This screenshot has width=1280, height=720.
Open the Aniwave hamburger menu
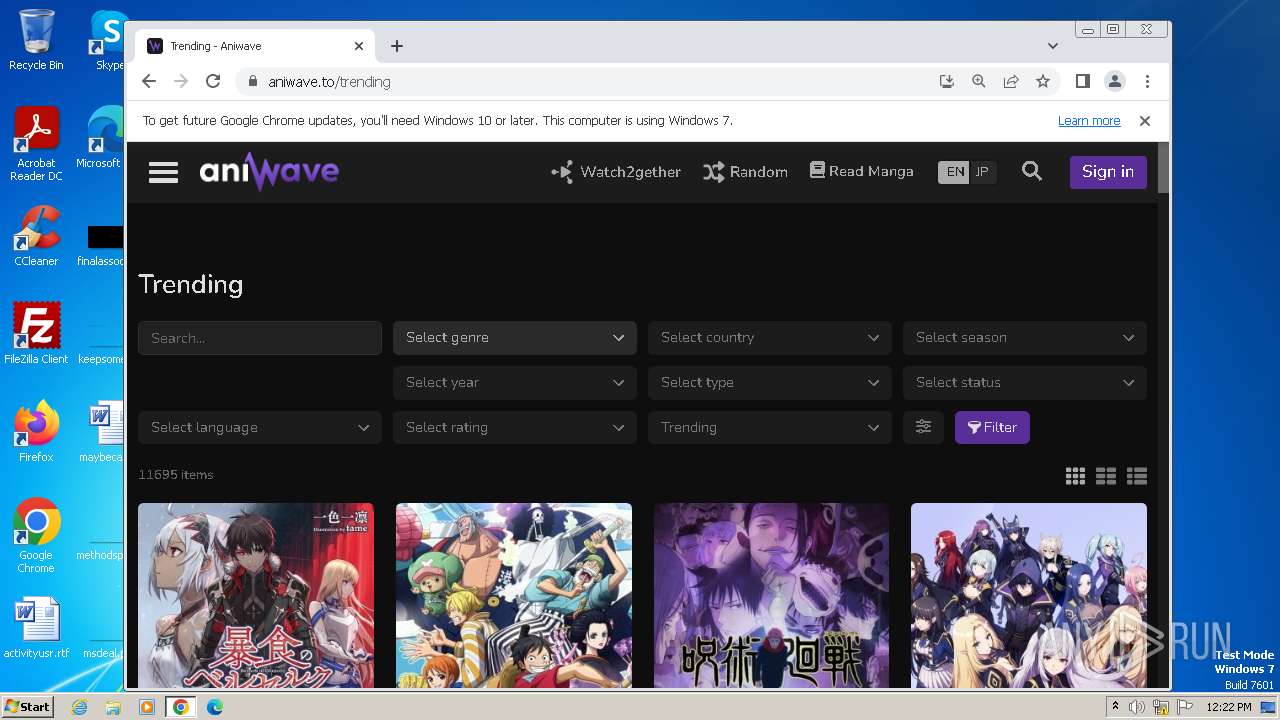pyautogui.click(x=163, y=172)
